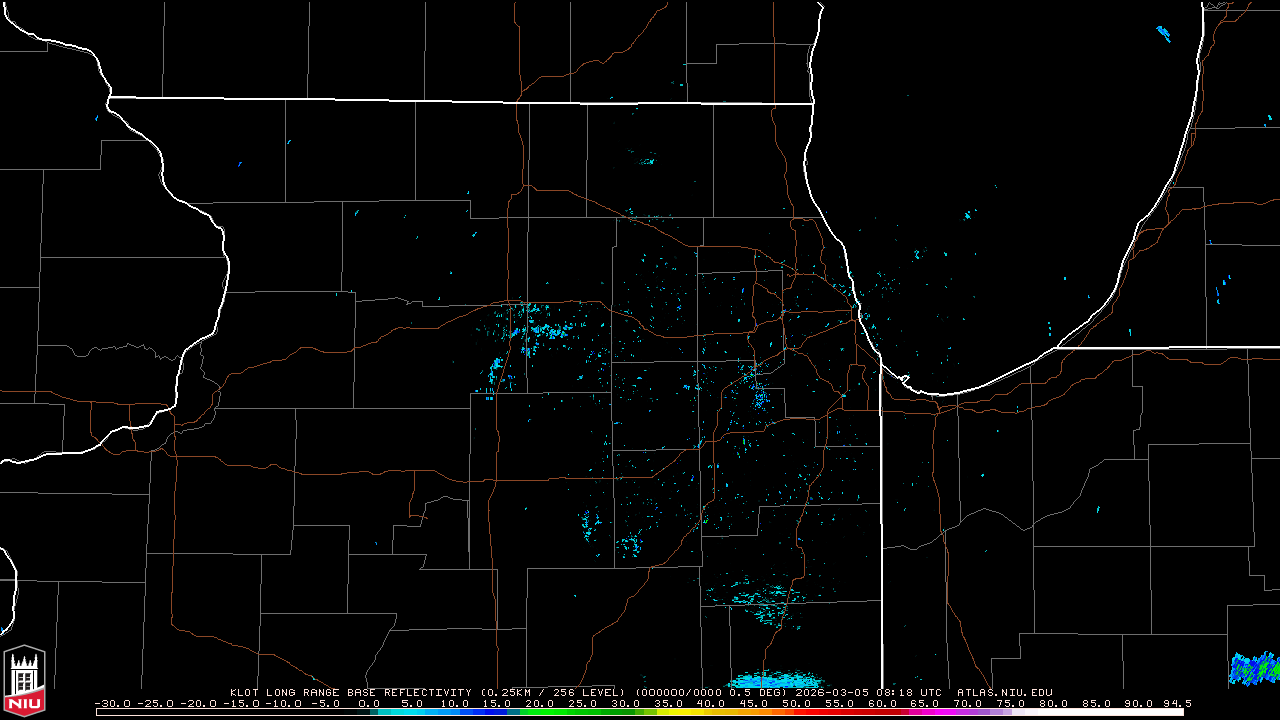Click the small cyan echo over upper-right lake area
Screen dimensions: 1280x720
coord(1163,34)
